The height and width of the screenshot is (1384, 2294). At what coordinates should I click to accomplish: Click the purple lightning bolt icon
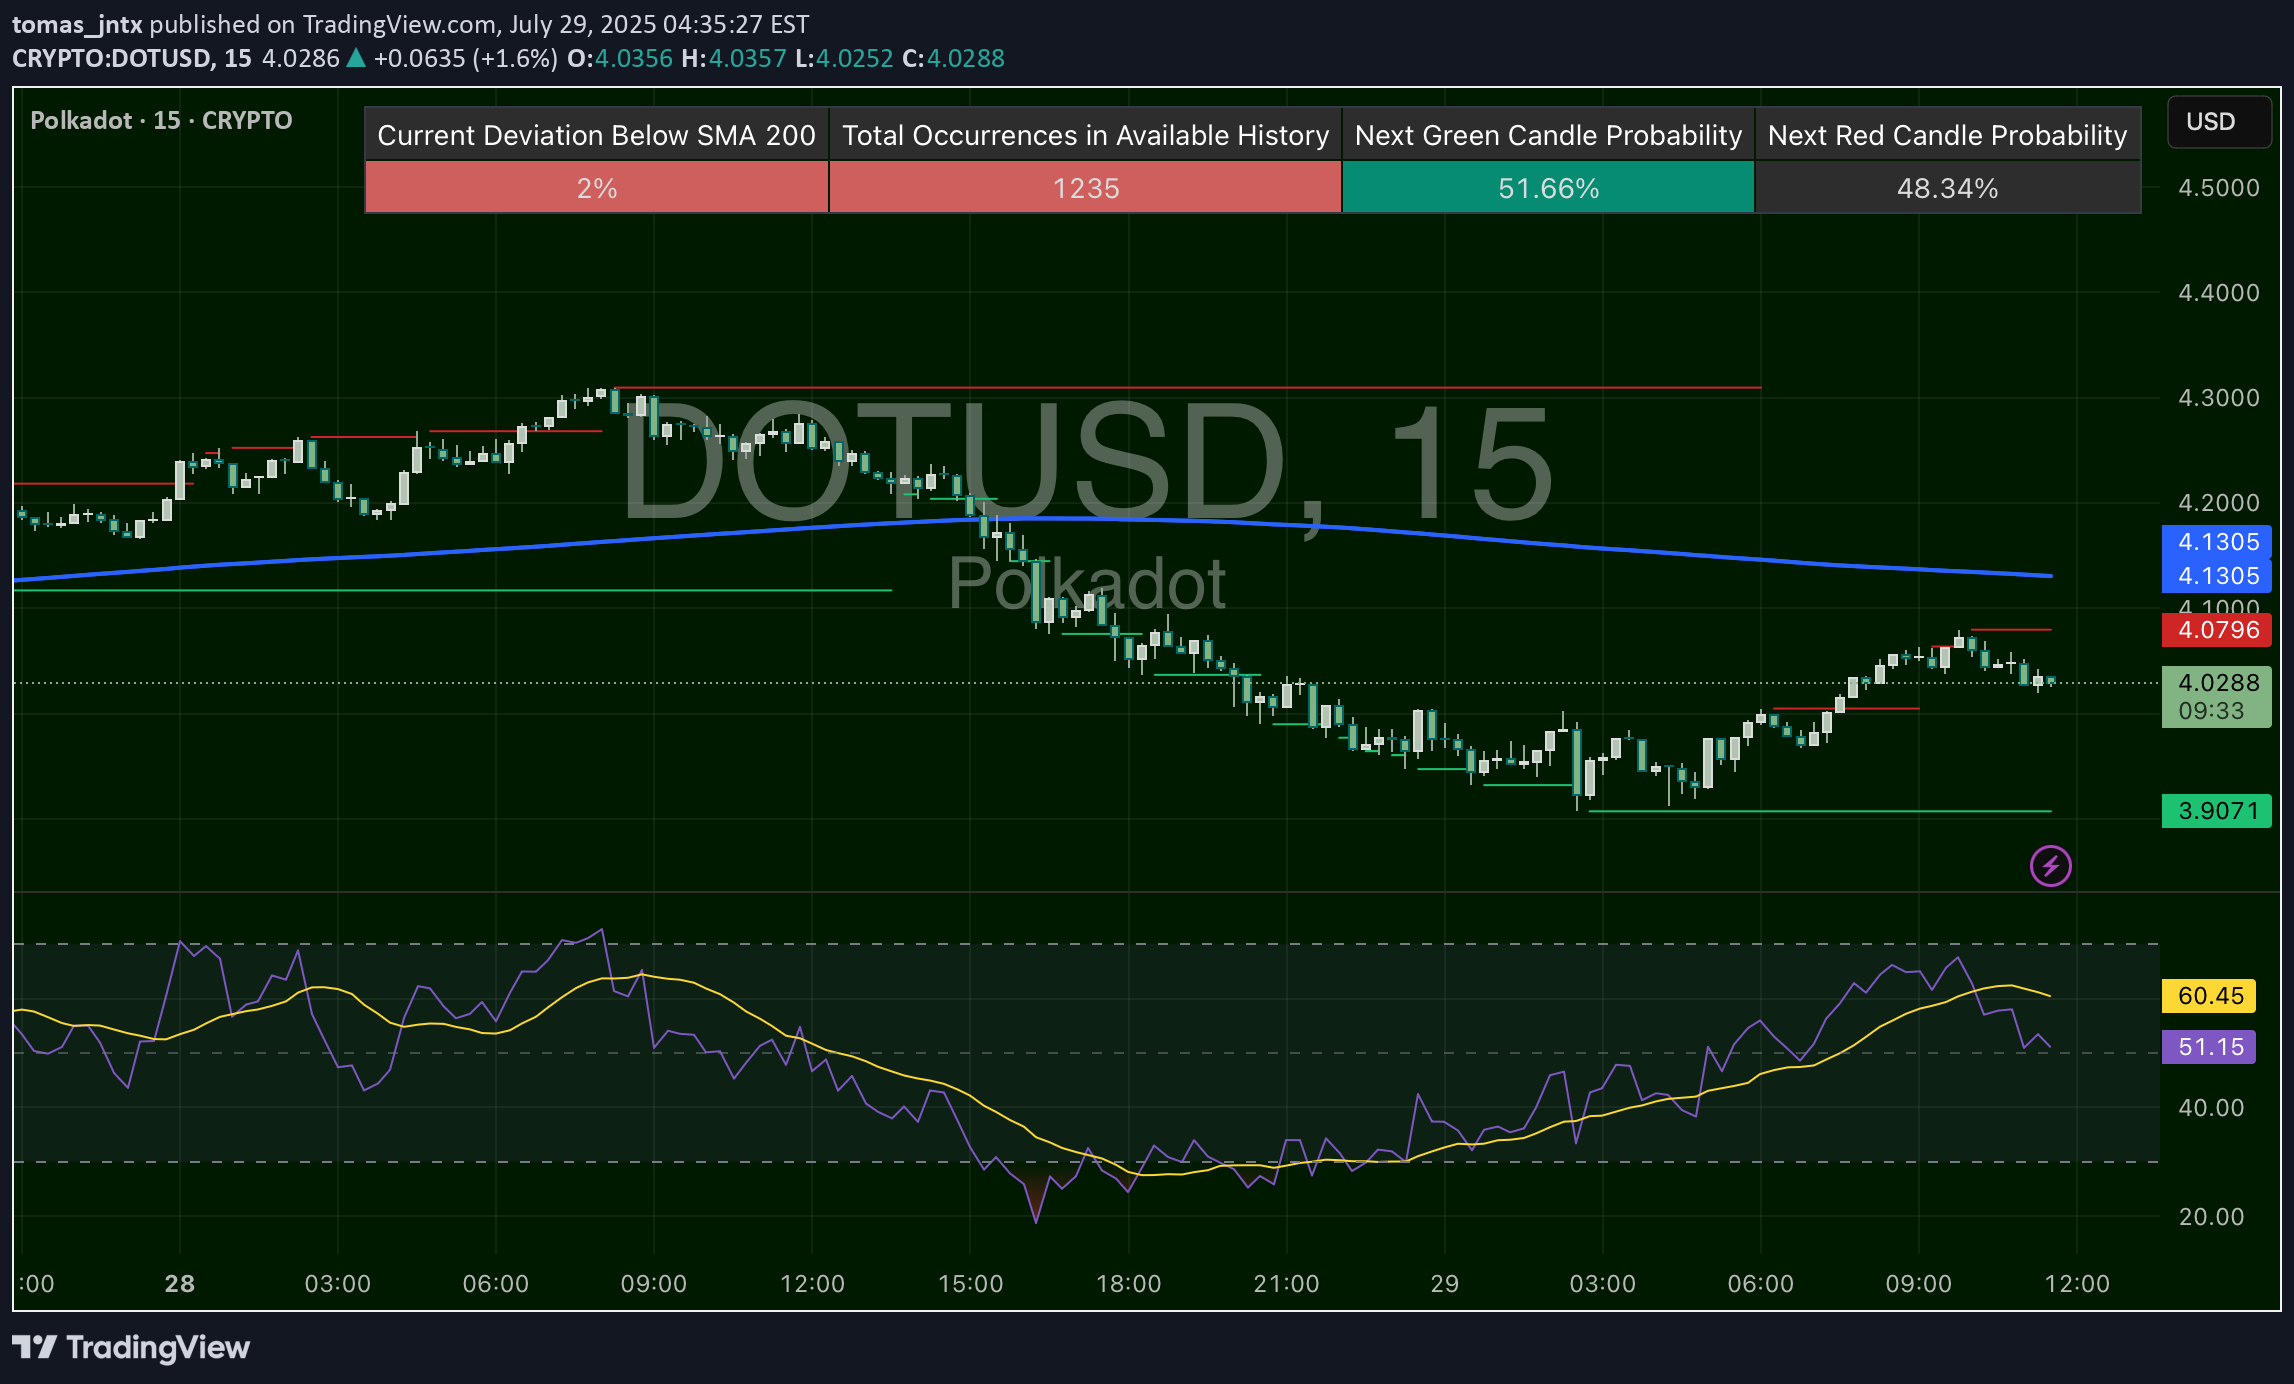coord(2050,866)
